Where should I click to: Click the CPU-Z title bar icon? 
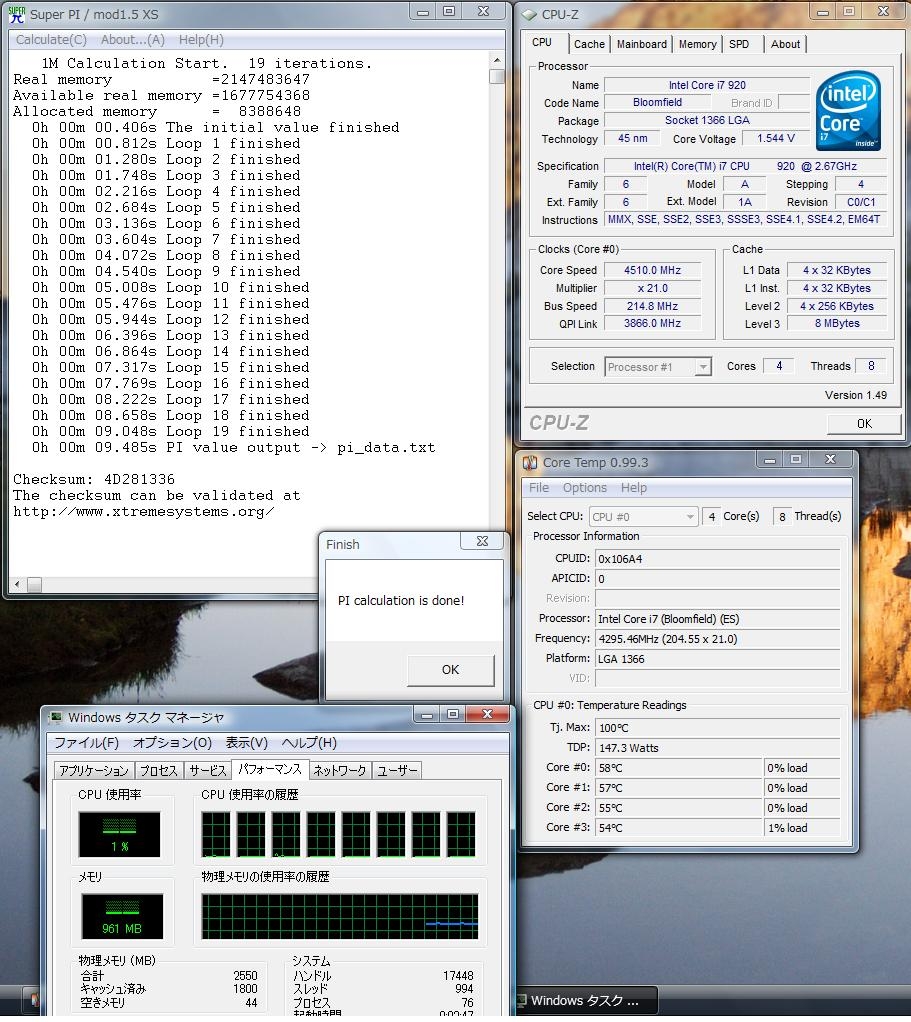click(528, 13)
